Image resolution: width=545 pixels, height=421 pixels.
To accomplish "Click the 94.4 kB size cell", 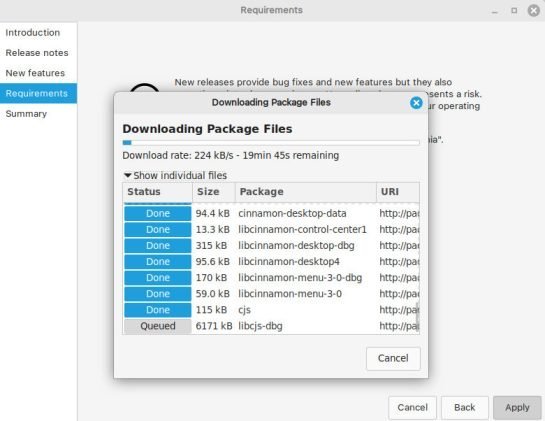I will [213, 213].
